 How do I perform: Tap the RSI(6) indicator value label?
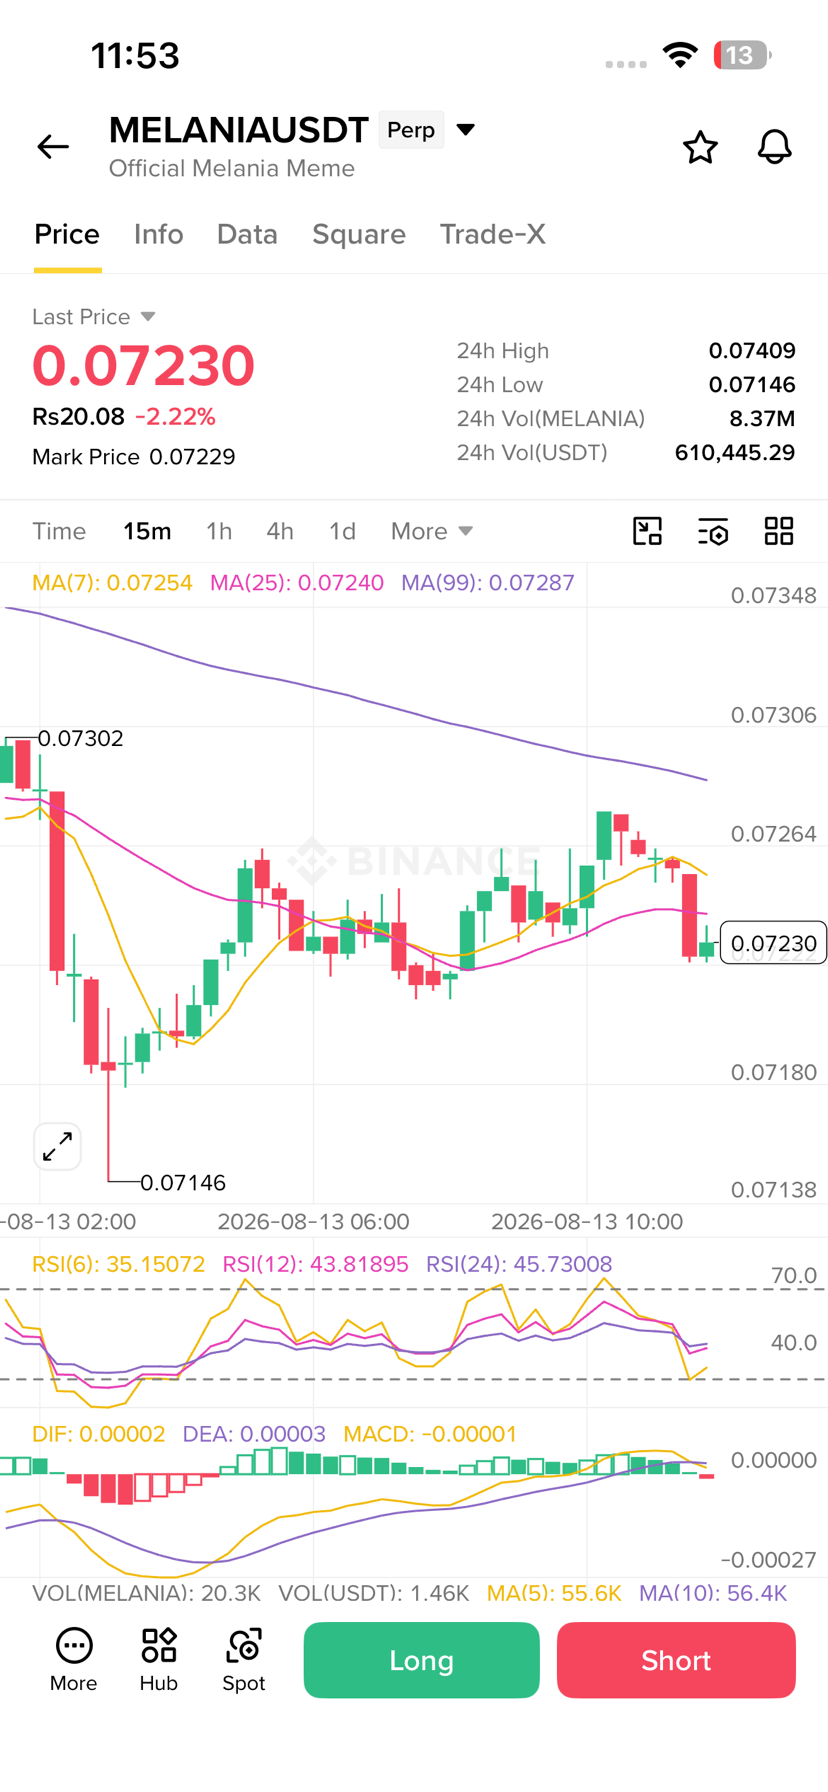click(x=118, y=1264)
